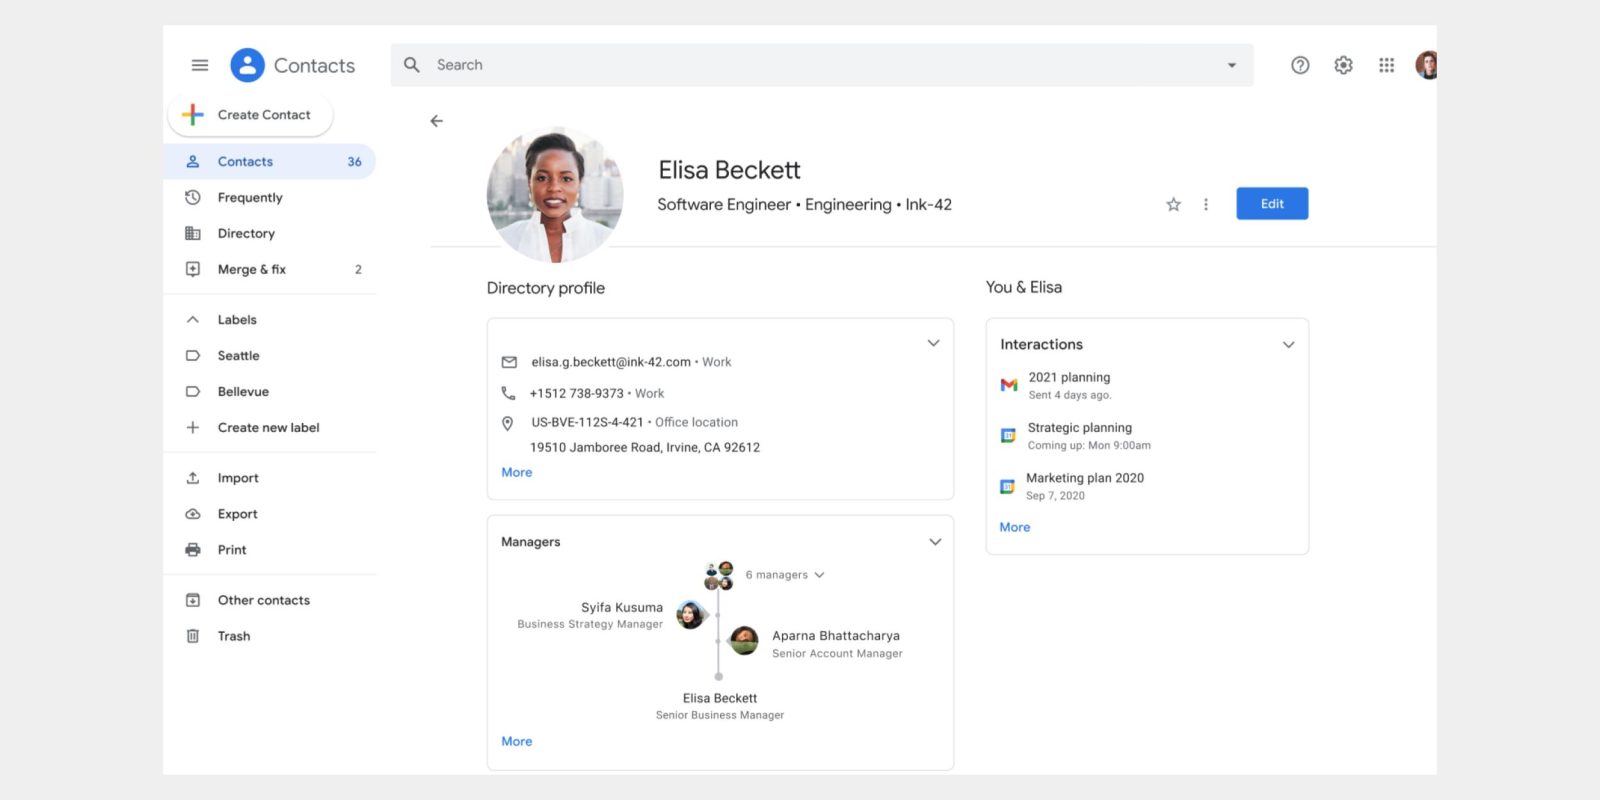
Task: Open the three-dot more options menu
Action: [x=1206, y=204]
